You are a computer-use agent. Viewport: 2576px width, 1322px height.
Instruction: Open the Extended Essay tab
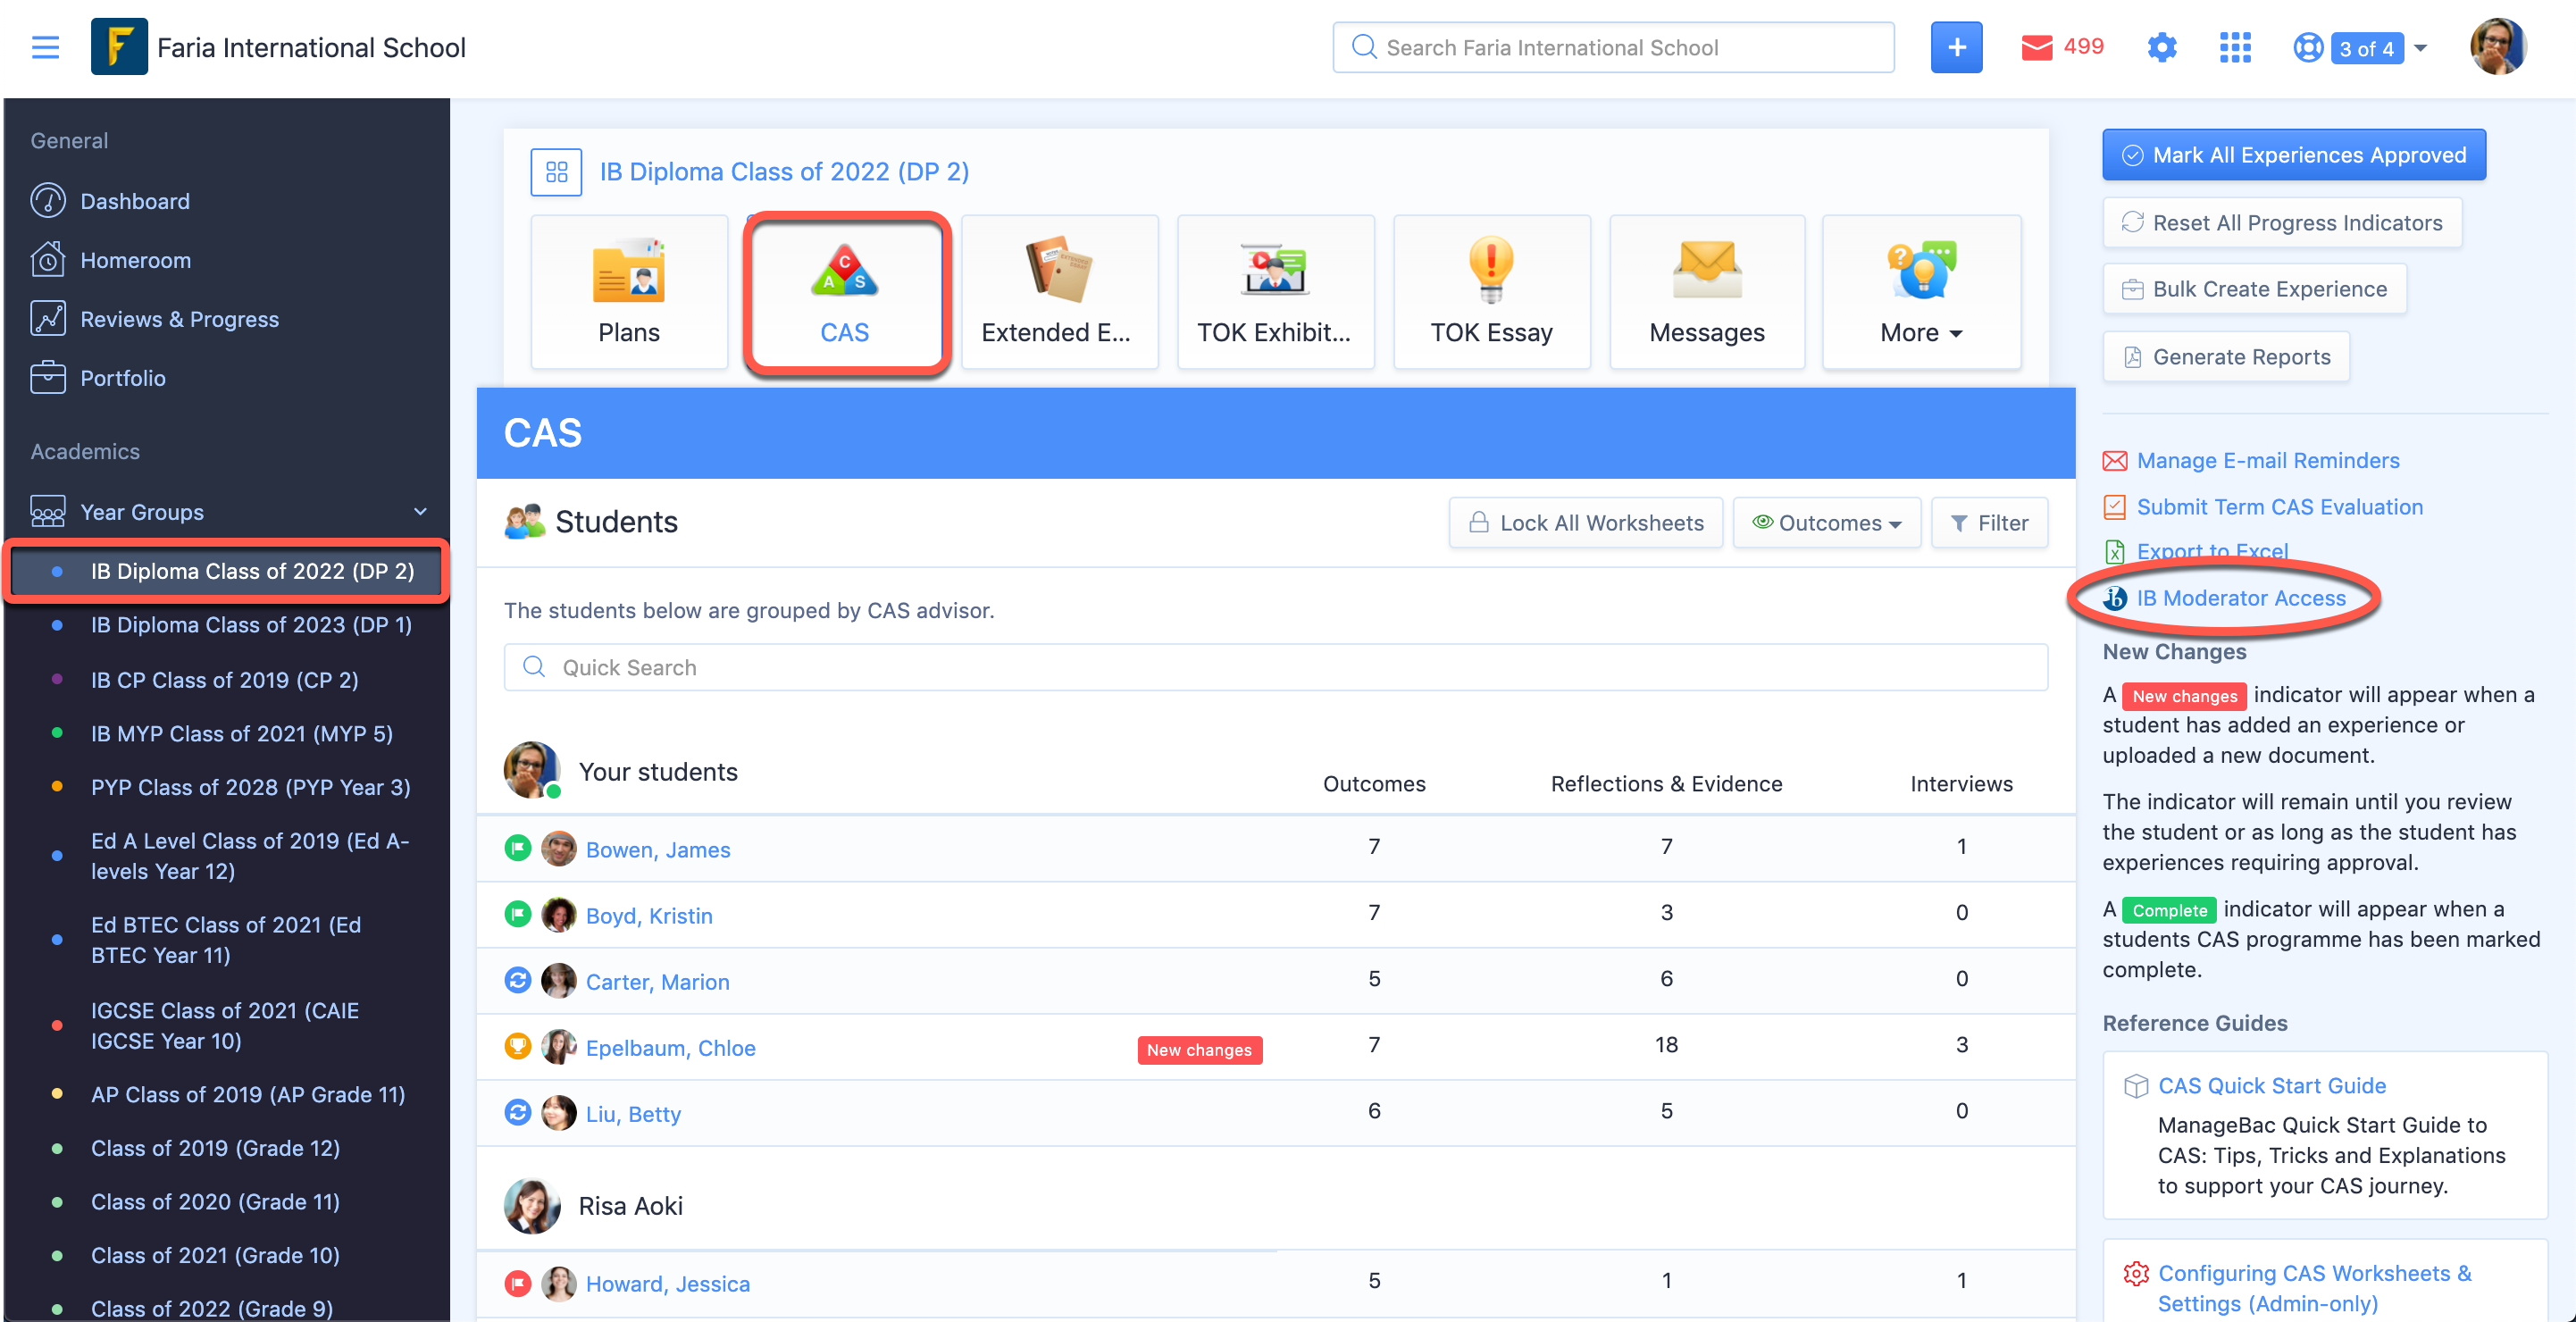(1059, 292)
